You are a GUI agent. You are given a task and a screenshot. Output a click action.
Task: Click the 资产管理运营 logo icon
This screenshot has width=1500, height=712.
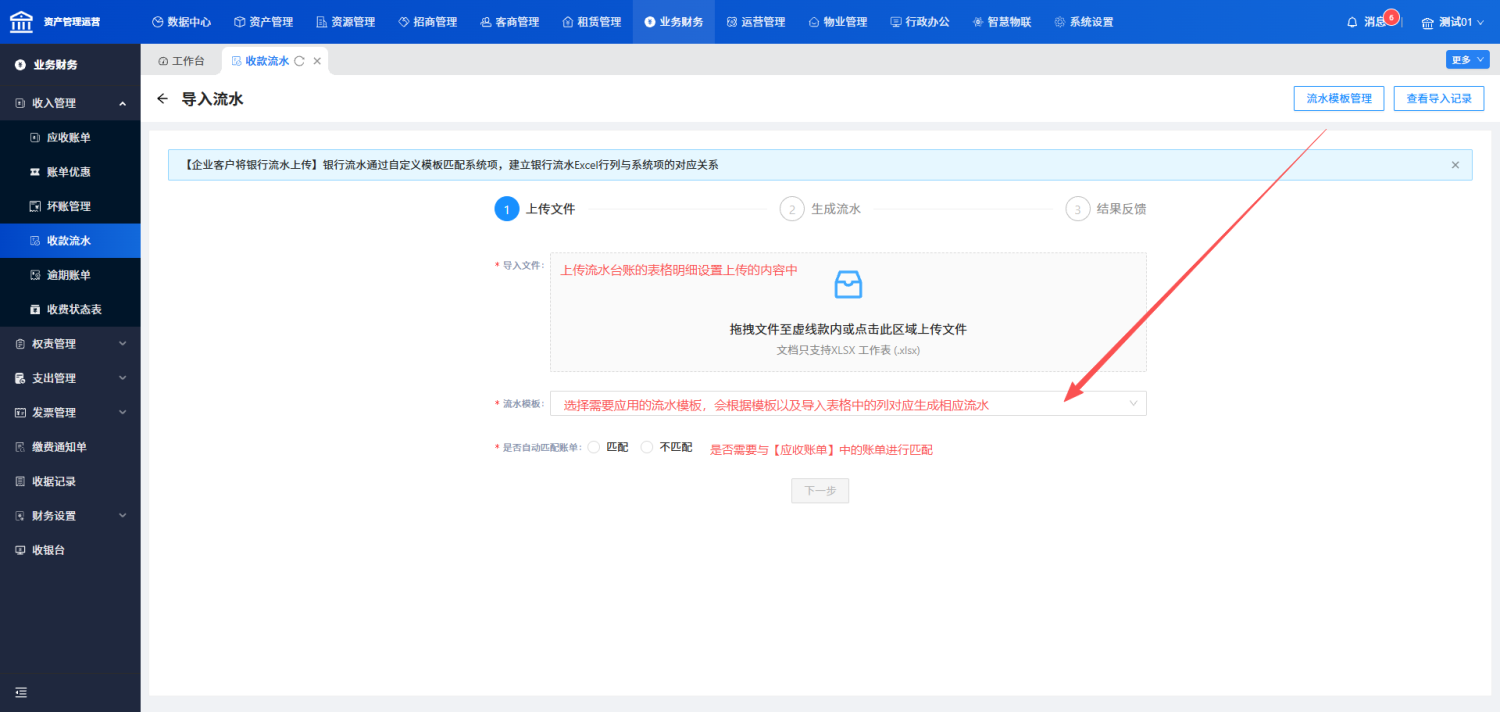coord(21,21)
